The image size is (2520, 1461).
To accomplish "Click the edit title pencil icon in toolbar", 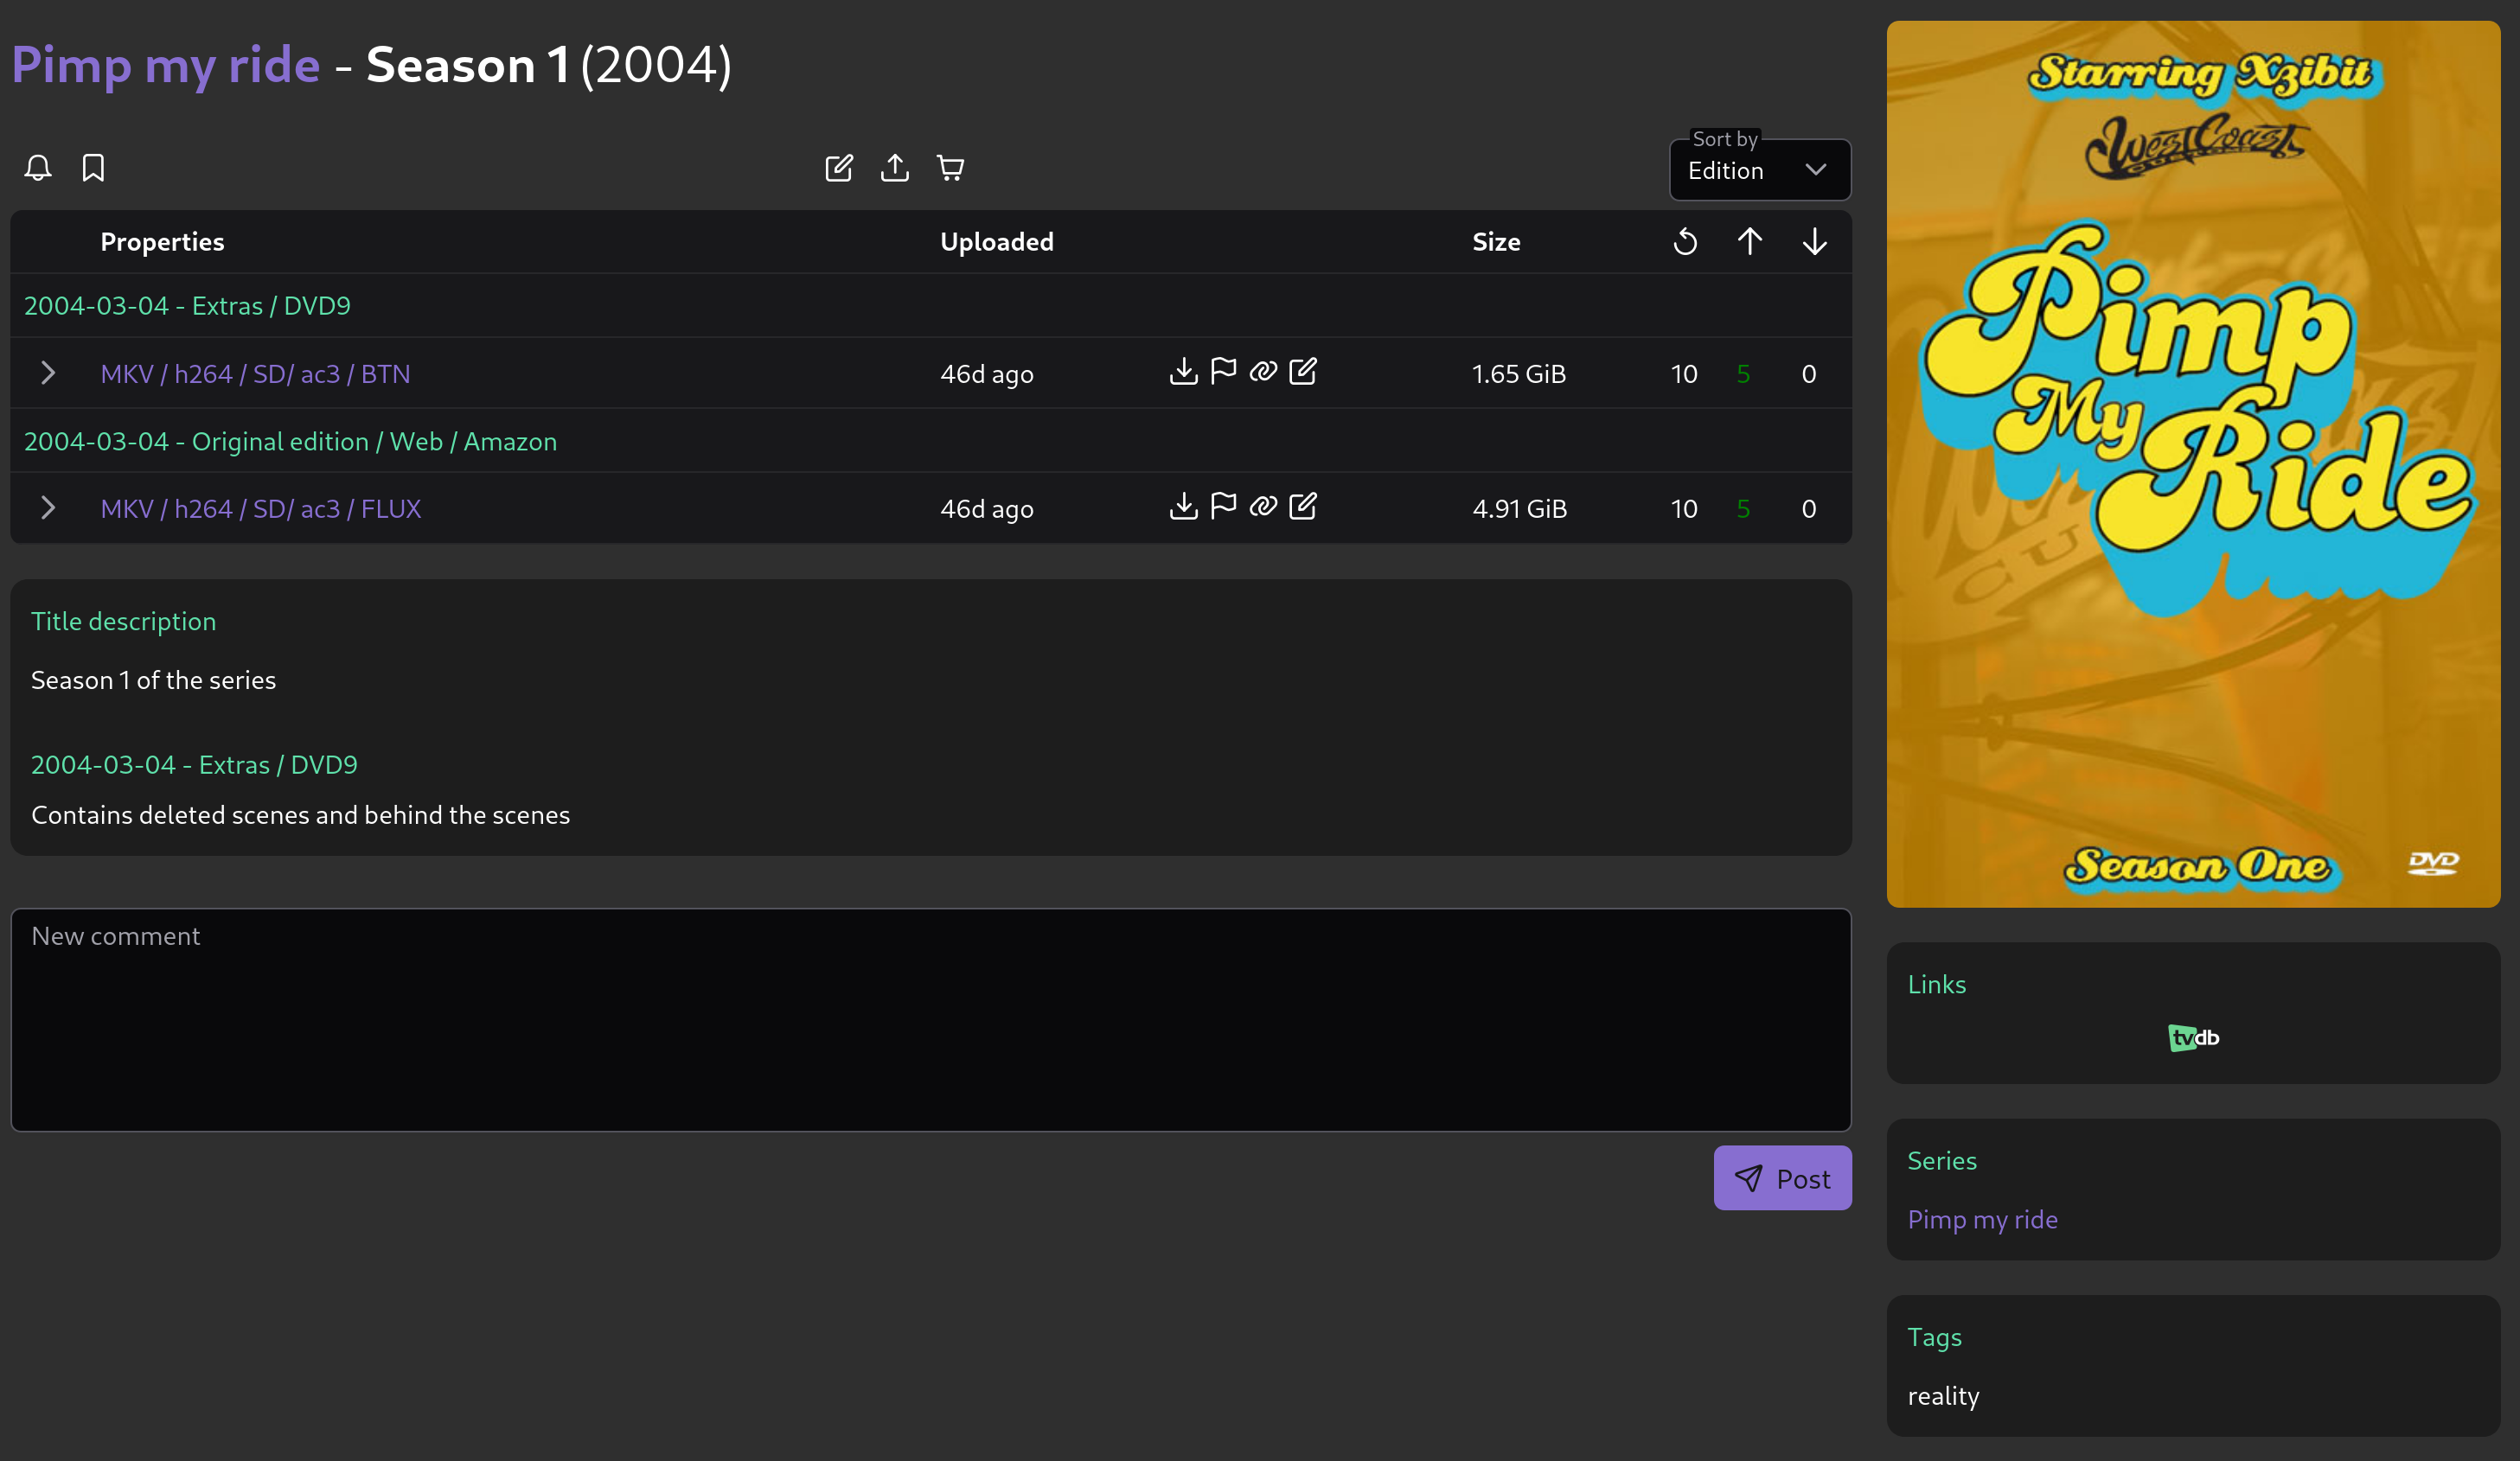I will (839, 168).
